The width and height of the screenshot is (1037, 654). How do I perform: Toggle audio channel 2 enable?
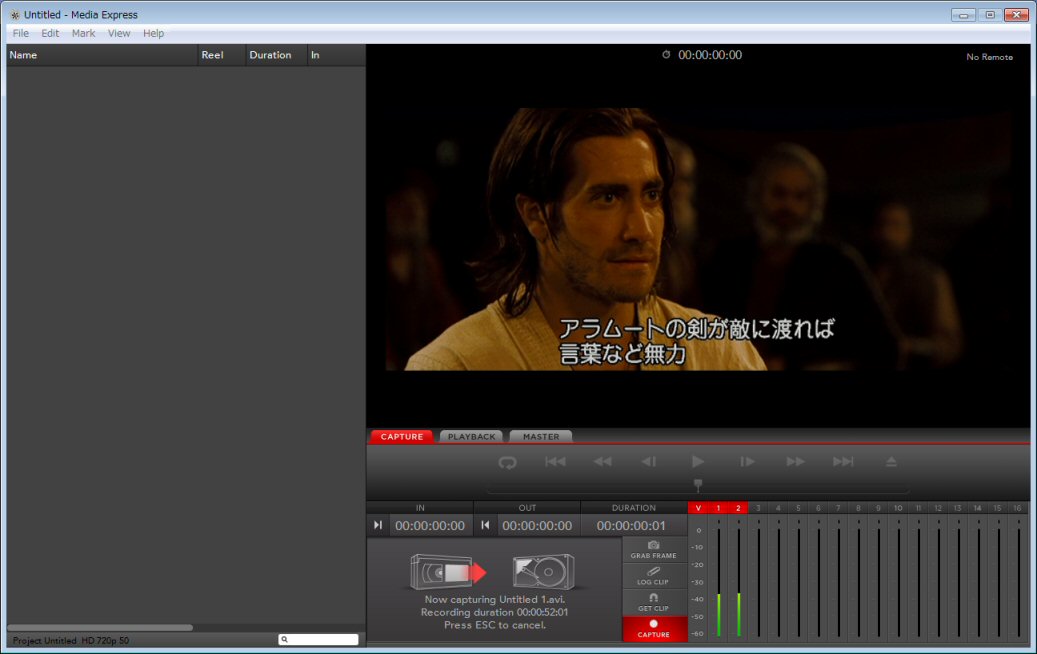pyautogui.click(x=738, y=508)
